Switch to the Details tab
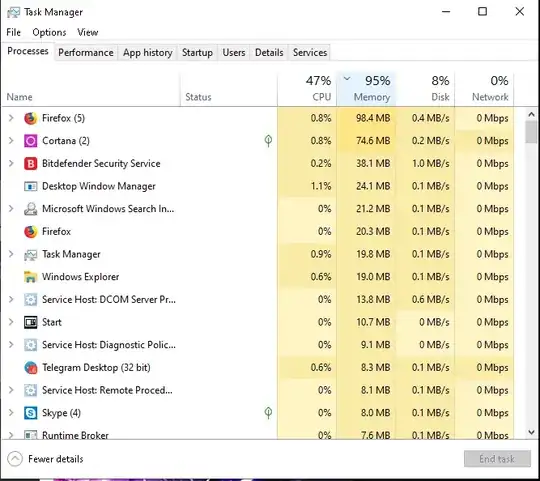Image resolution: width=540 pixels, height=481 pixels. pyautogui.click(x=269, y=53)
